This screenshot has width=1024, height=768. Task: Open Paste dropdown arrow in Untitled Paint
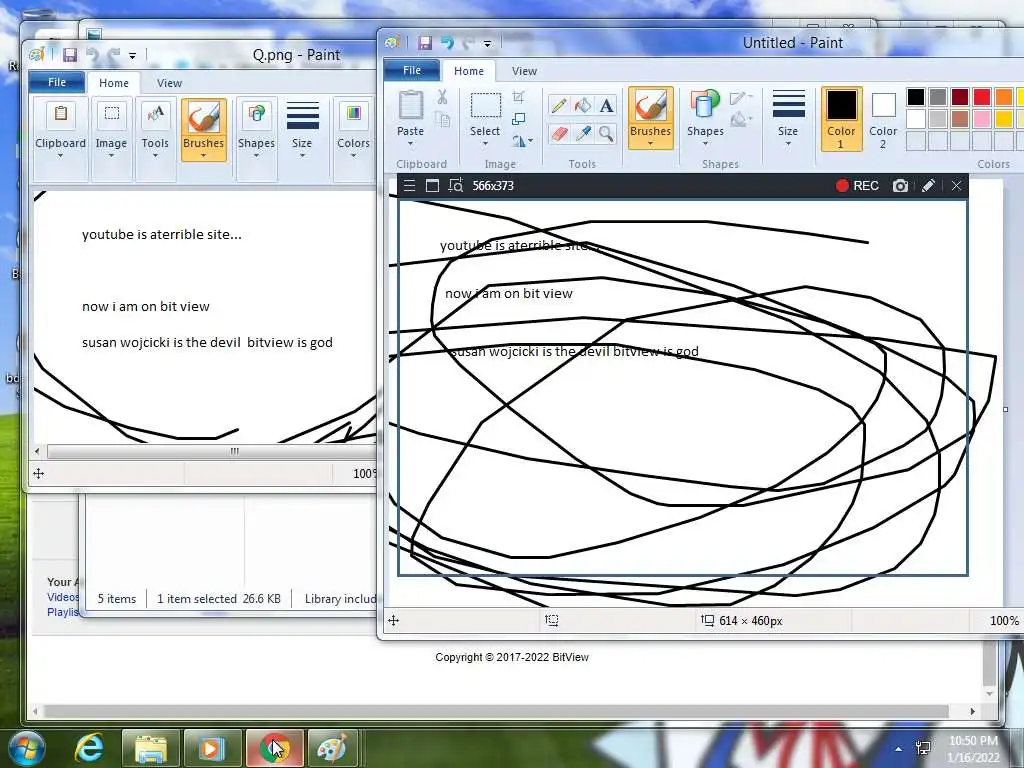pyautogui.click(x=411, y=144)
